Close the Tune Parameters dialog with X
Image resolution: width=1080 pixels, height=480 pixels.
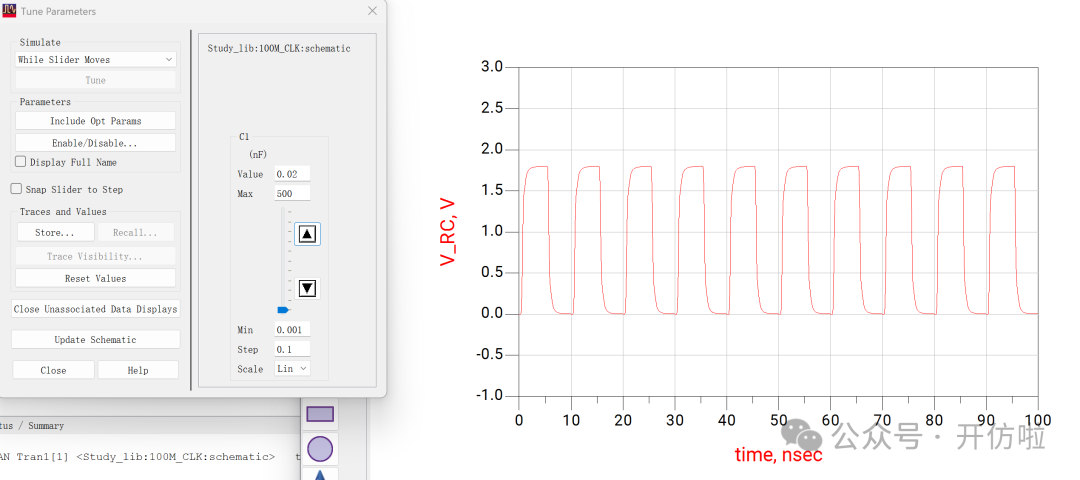pyautogui.click(x=372, y=11)
